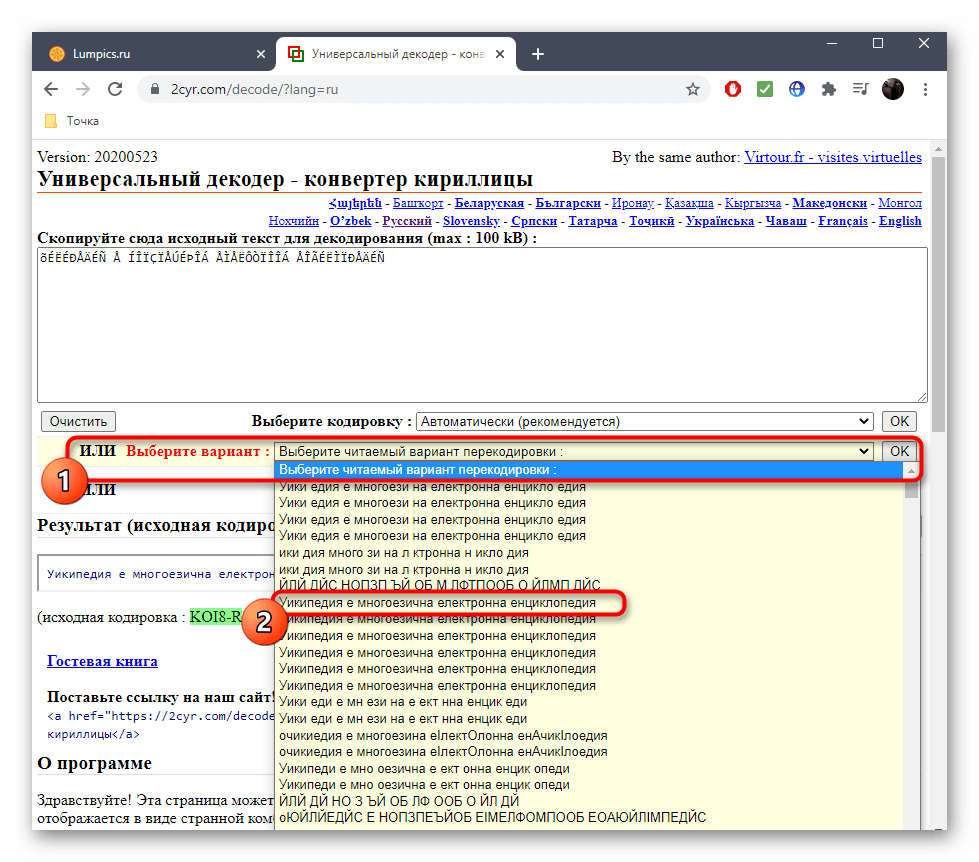
Task: Open the Chrome profile avatar
Action: point(892,89)
